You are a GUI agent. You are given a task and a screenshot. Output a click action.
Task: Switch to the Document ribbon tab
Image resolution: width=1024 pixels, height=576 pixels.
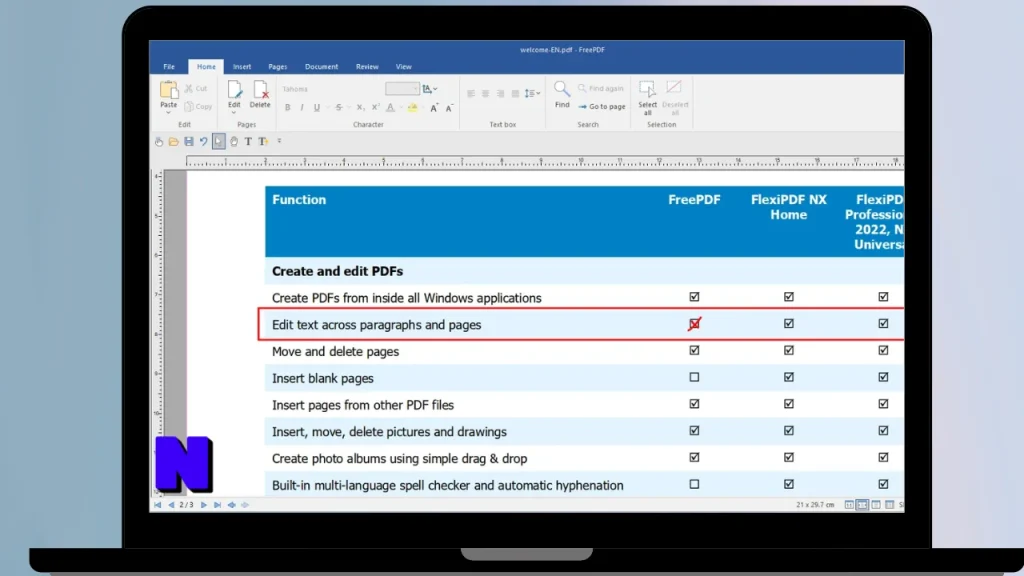321,67
